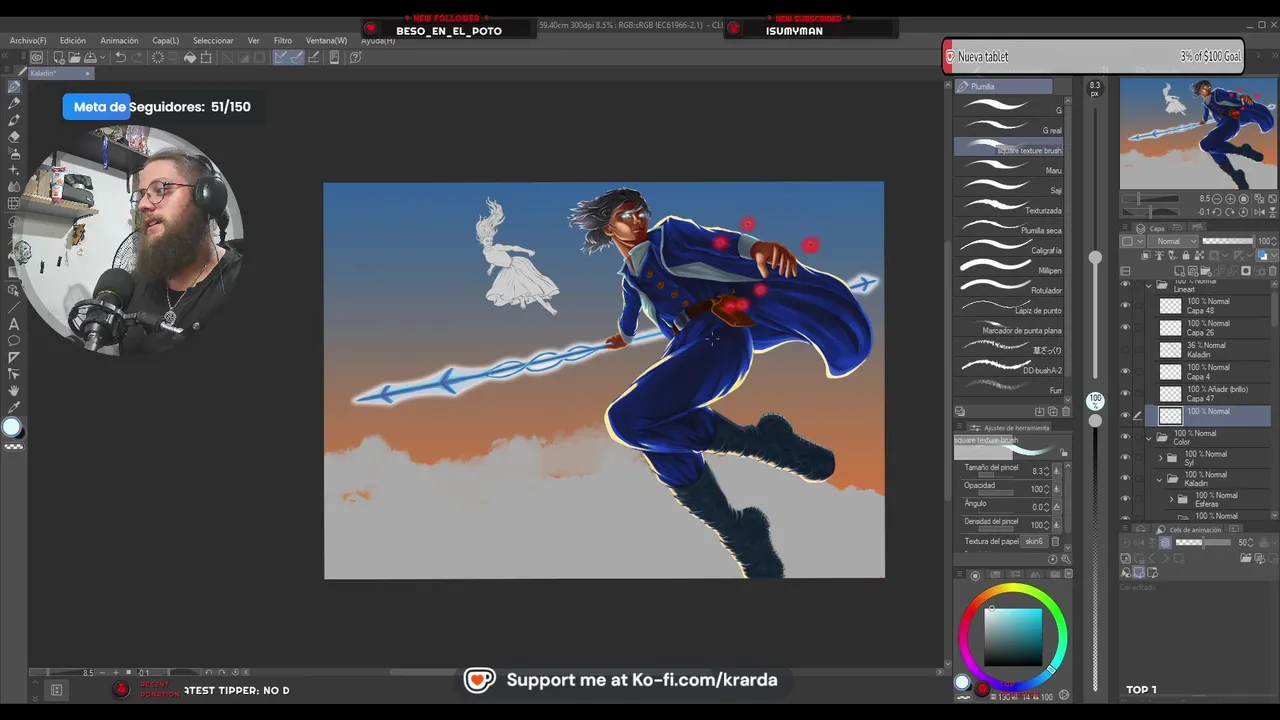Click the sub tool detail wrench icon
The height and width of the screenshot is (720, 1280).
click(1066, 559)
